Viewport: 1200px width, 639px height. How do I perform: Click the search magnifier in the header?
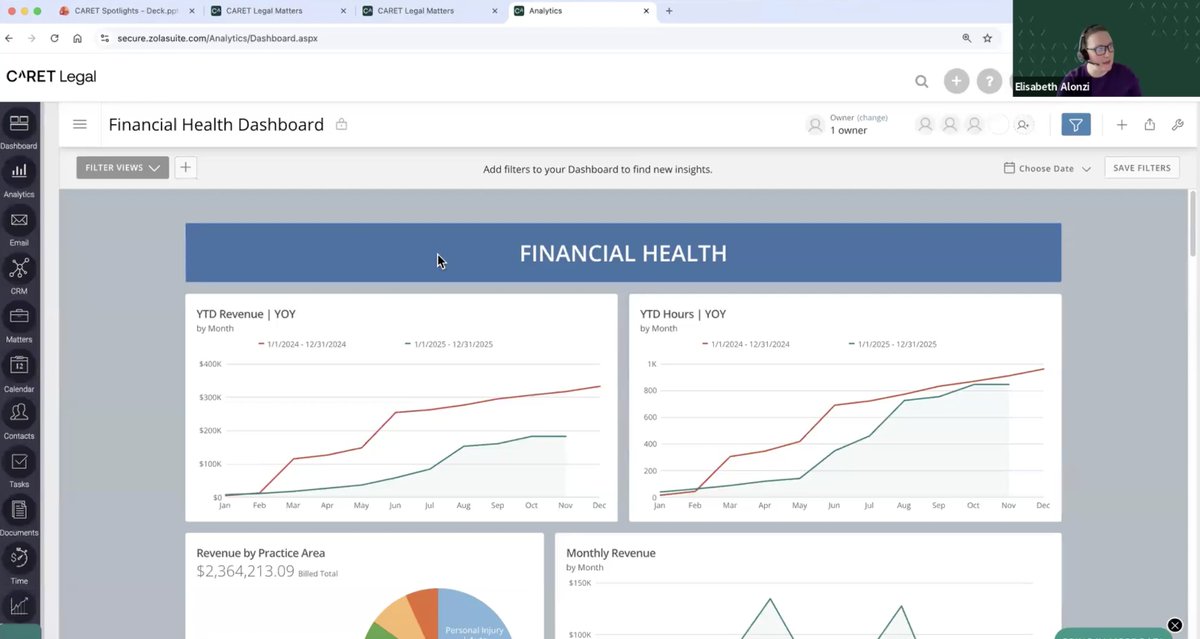pyautogui.click(x=922, y=82)
